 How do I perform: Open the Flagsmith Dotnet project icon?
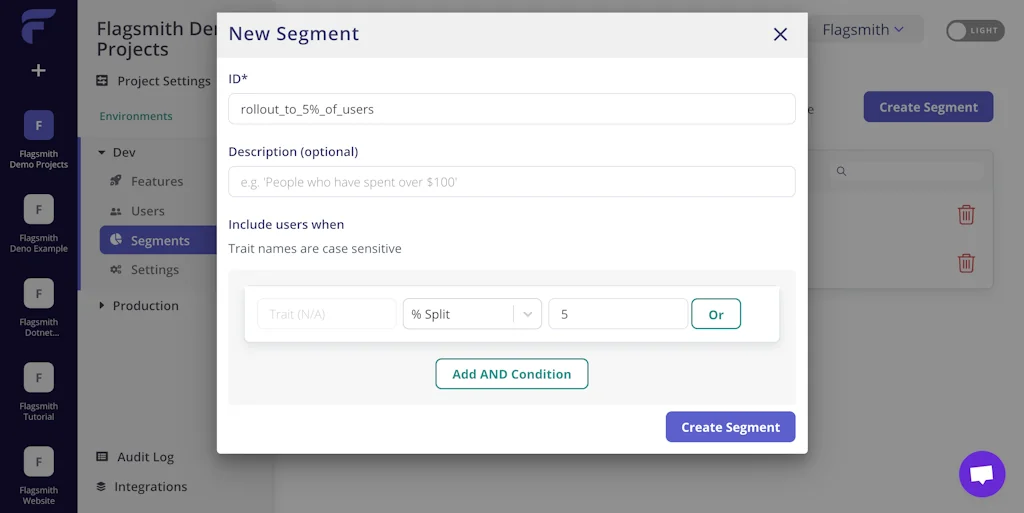(x=39, y=293)
